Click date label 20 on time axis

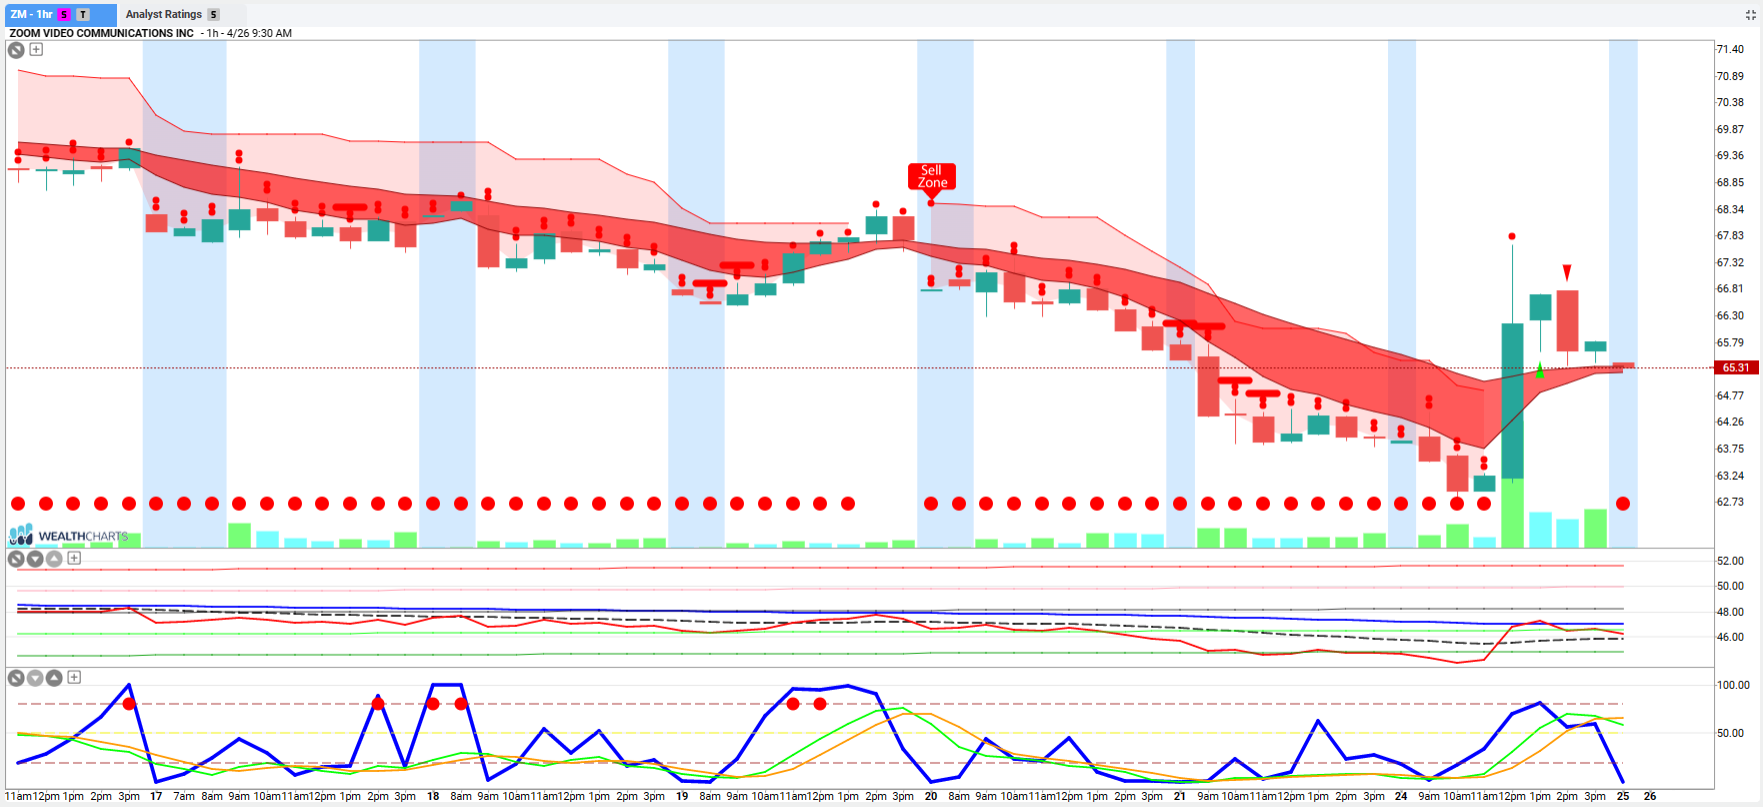point(931,797)
